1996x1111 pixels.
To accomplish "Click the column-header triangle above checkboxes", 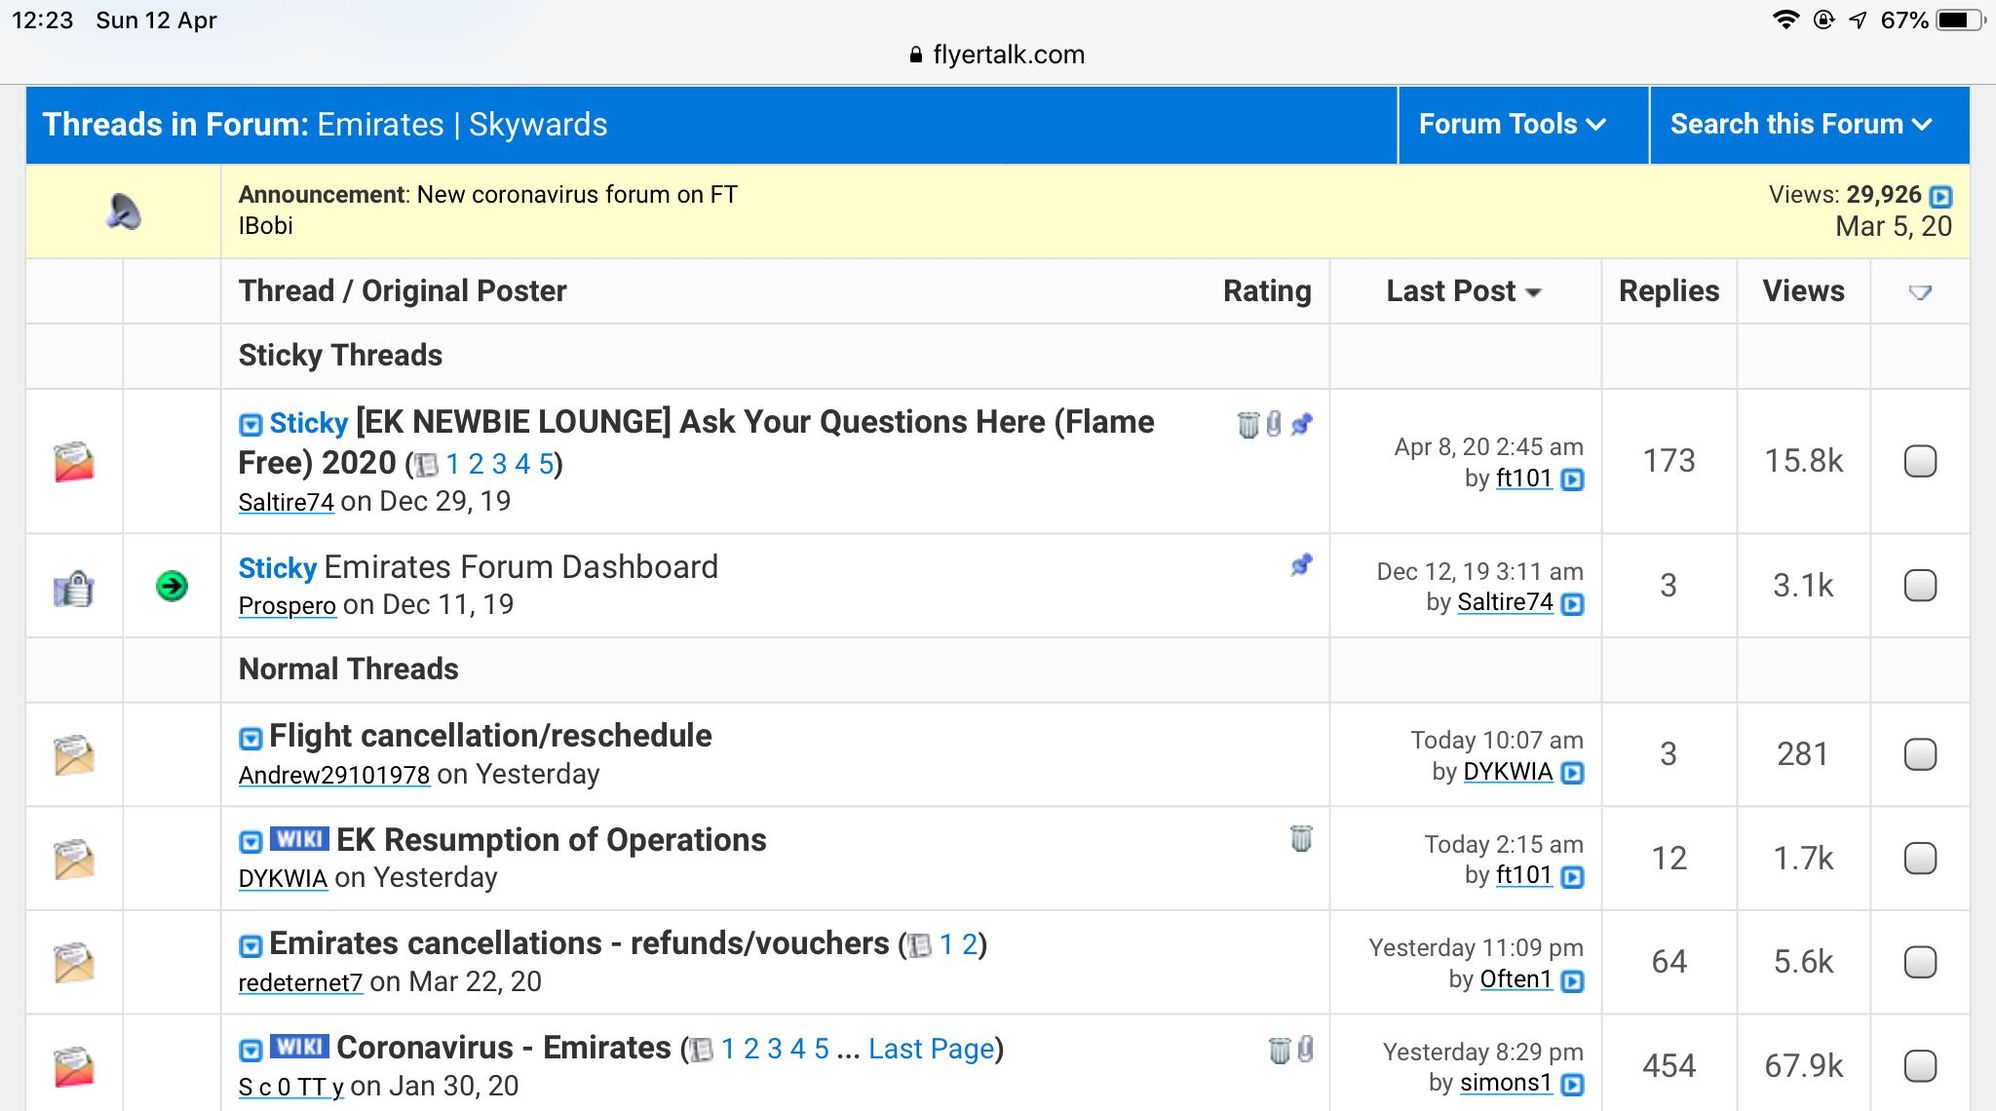I will 1919,292.
